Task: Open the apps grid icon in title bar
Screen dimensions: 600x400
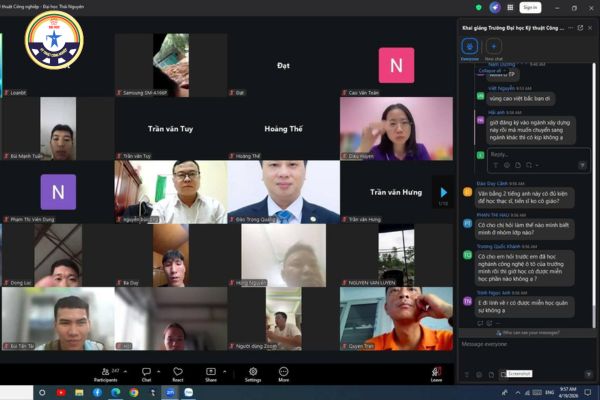Action: [x=510, y=7]
